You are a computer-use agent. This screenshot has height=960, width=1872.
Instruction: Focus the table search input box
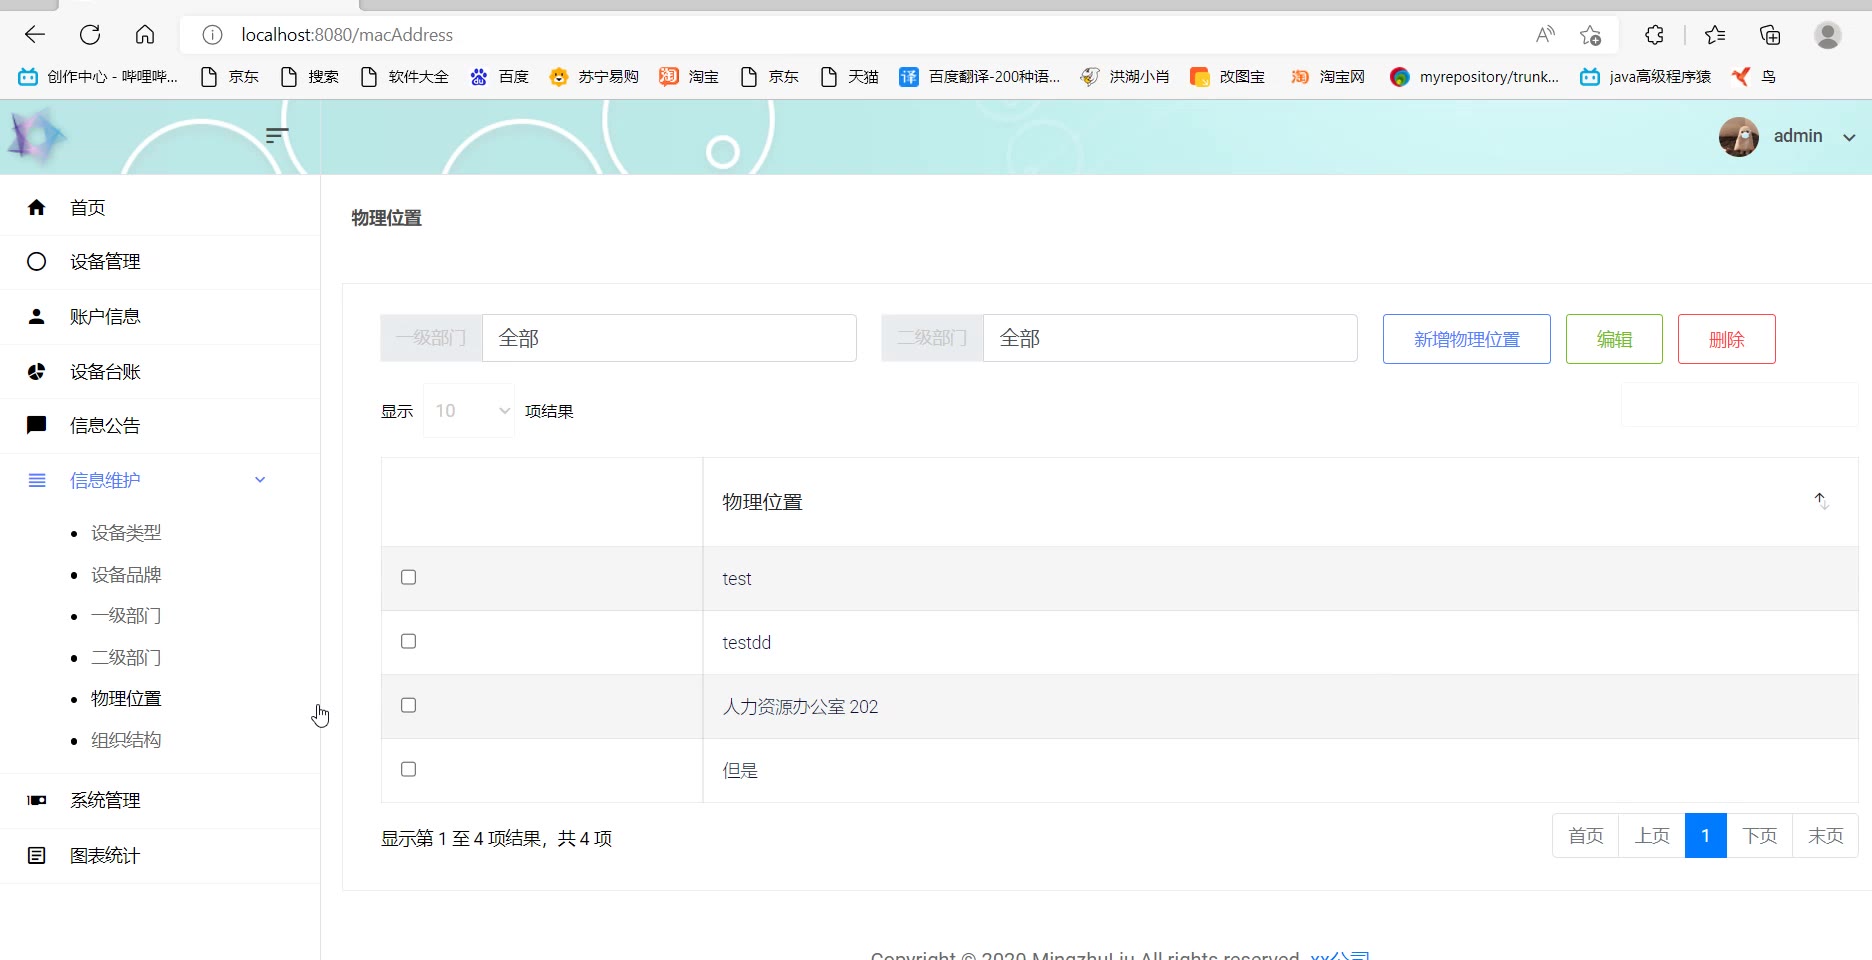click(x=1739, y=405)
